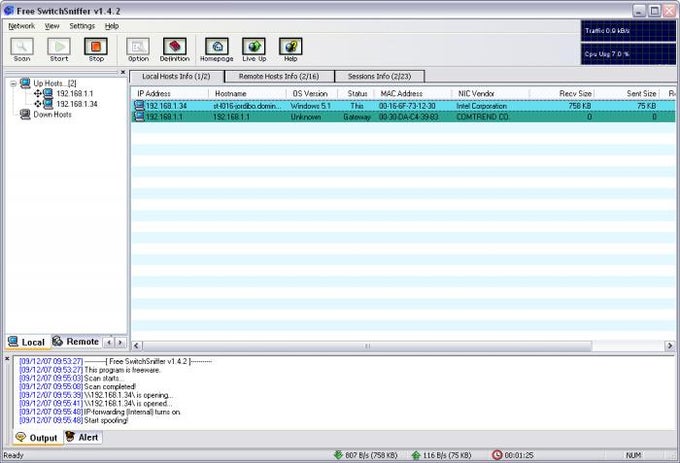Select 192.168.1.34 in the host tree
The width and height of the screenshot is (680, 463).
[77, 104]
